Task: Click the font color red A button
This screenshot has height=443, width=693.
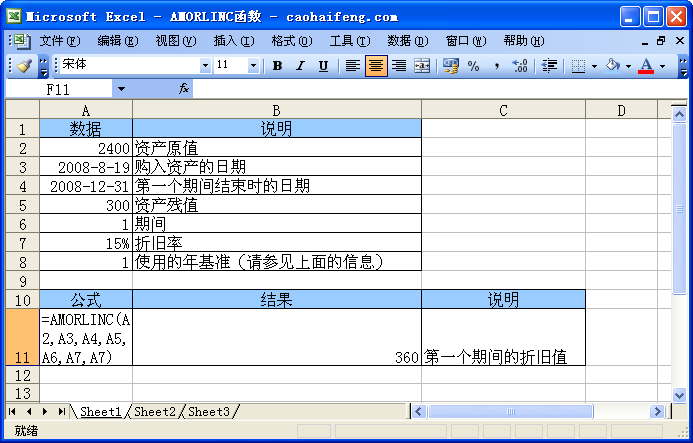Action: point(646,66)
